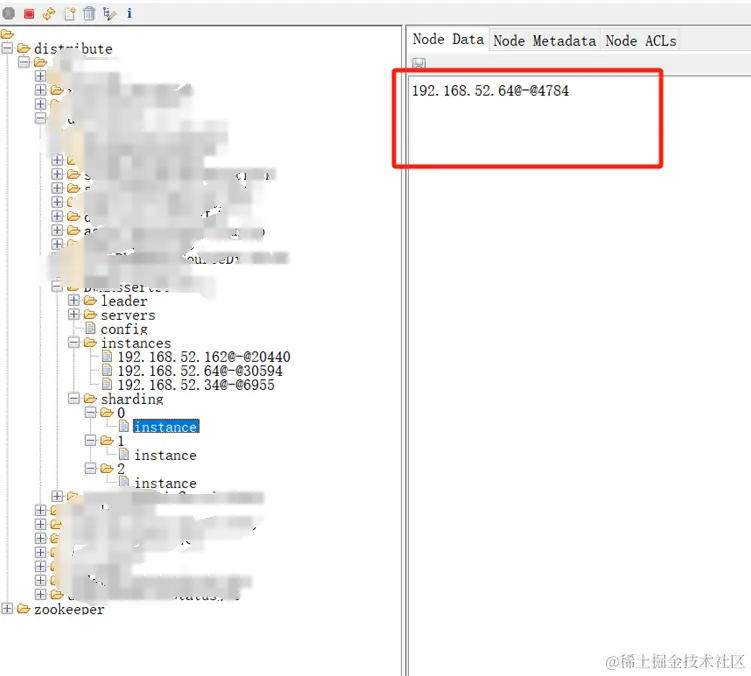Select the instances tree item

tap(136, 343)
